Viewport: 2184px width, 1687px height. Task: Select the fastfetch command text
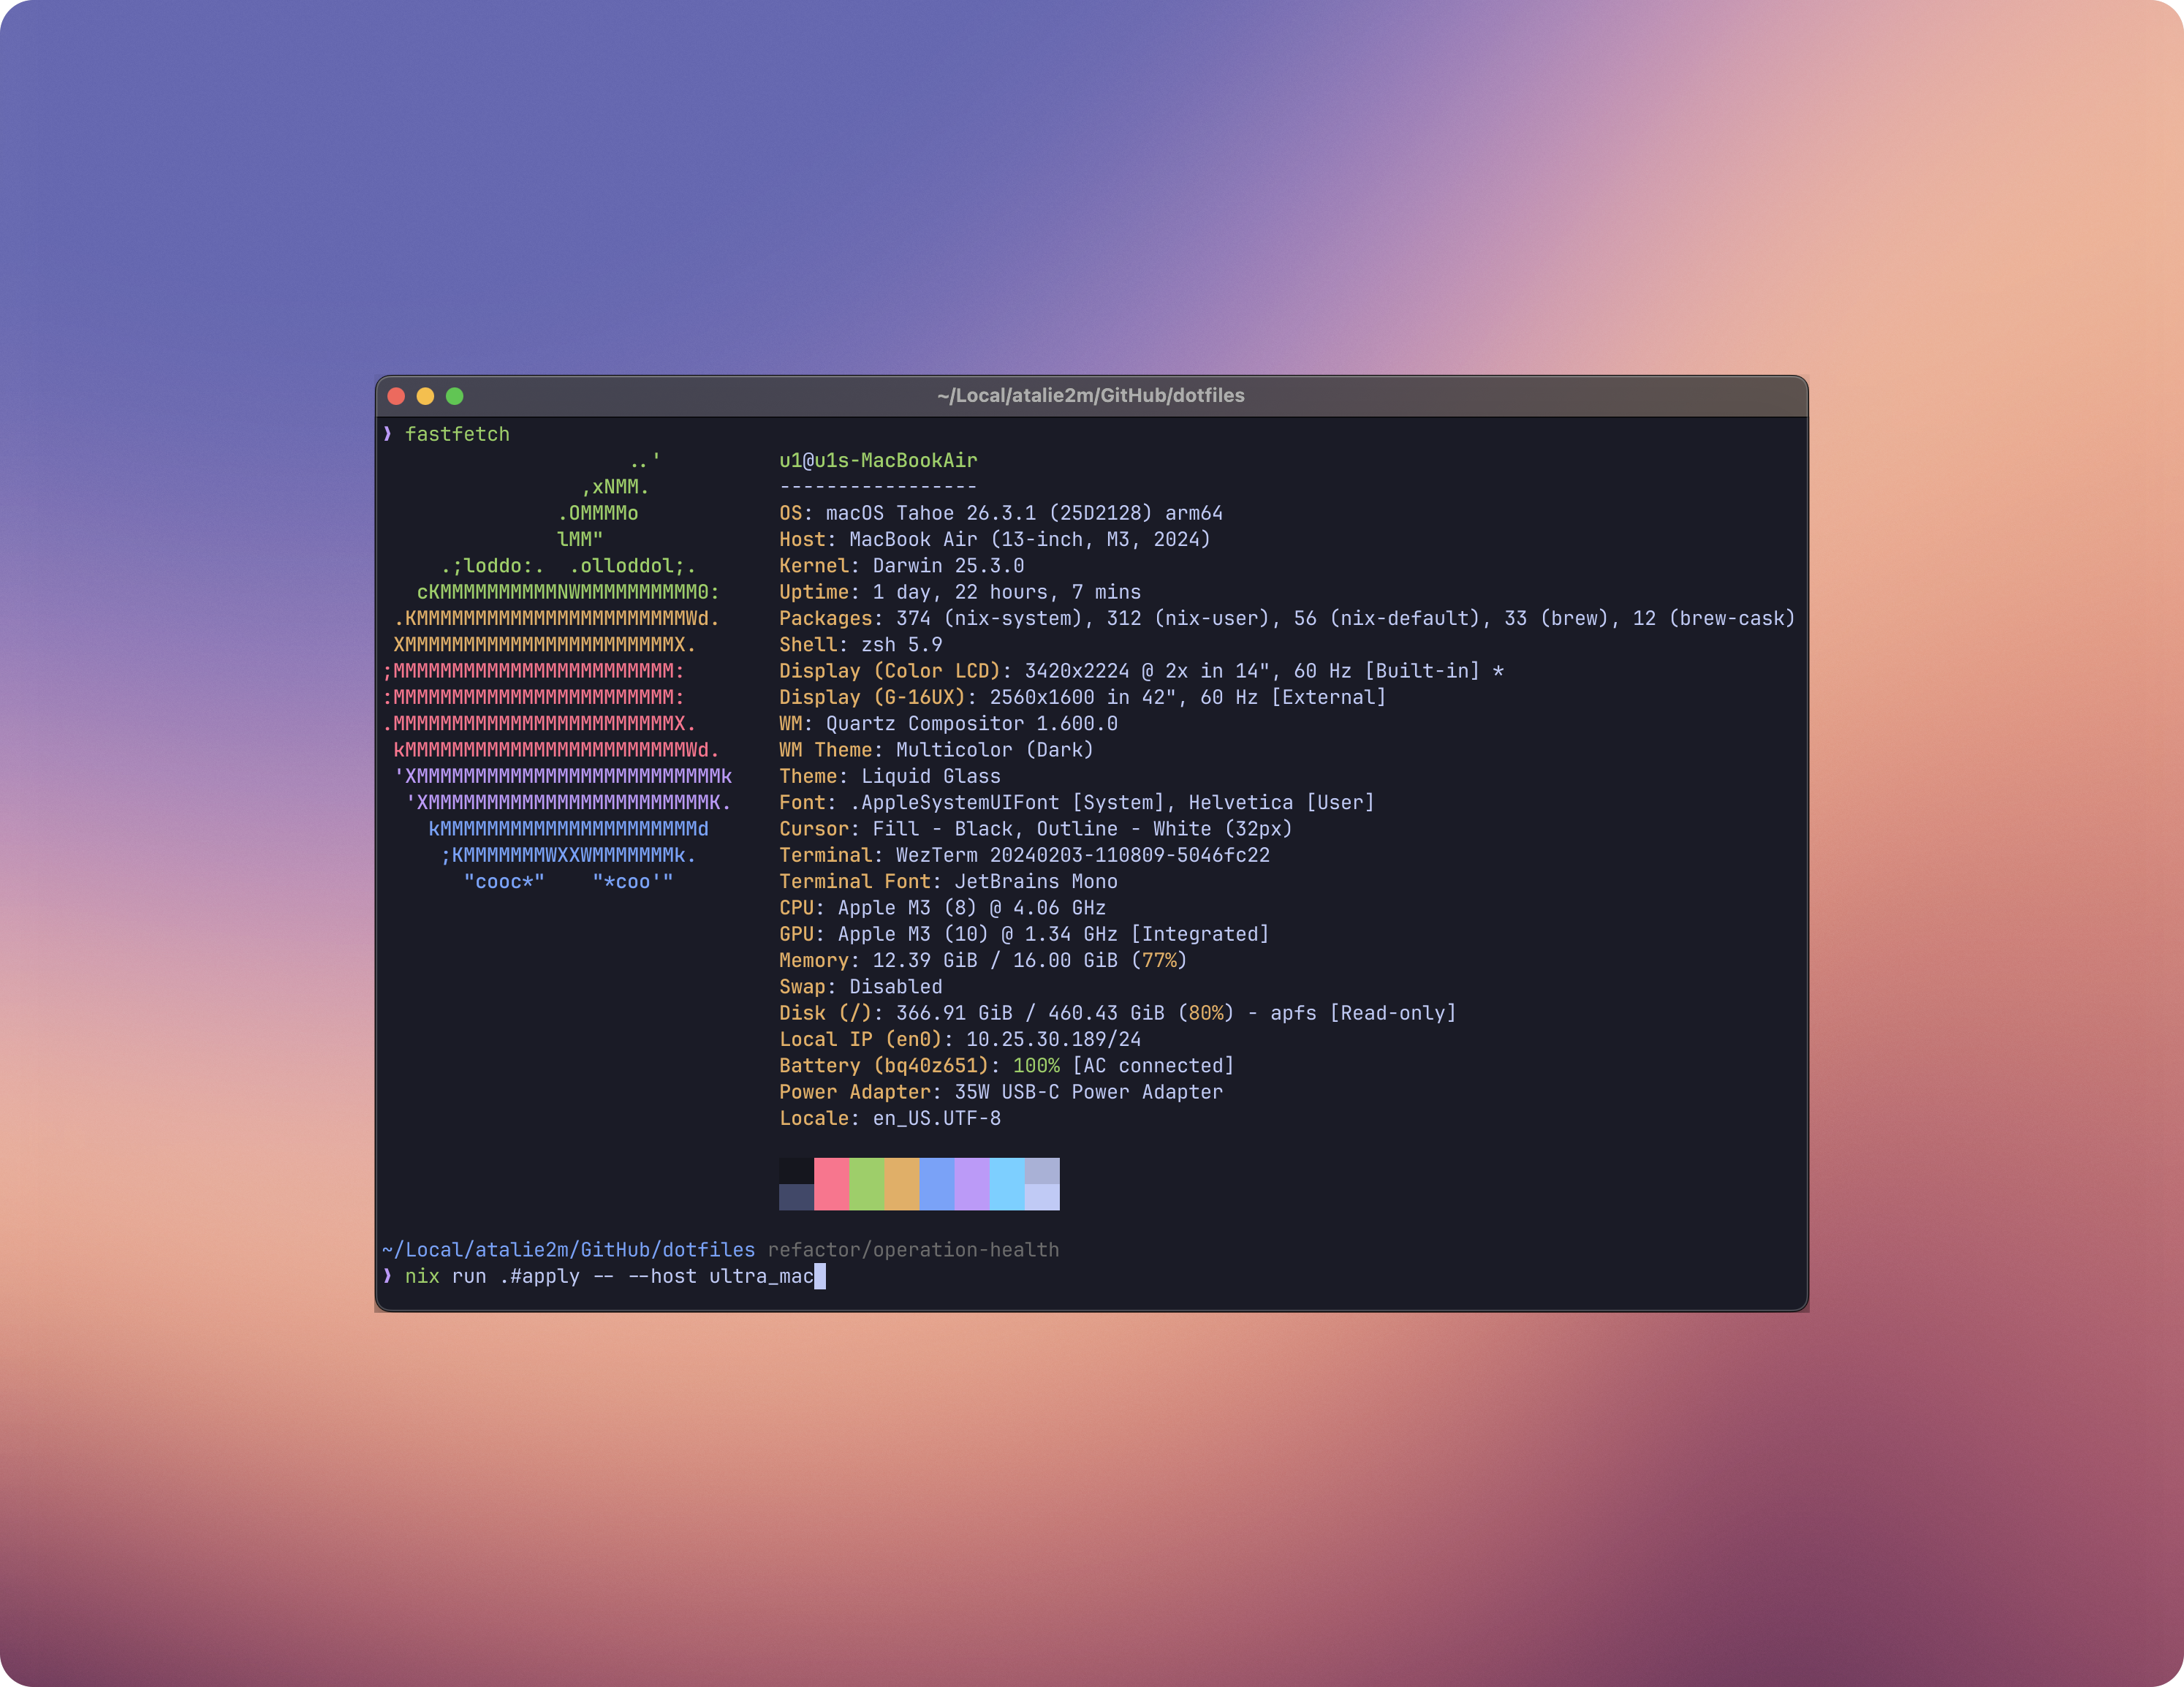[458, 433]
